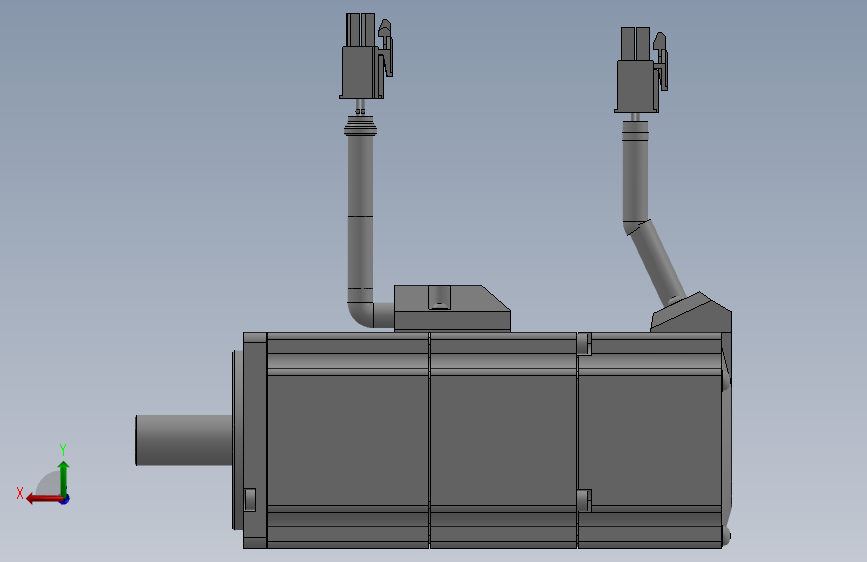The image size is (867, 562).
Task: Select the cable junction box on top of the motor
Action: [x=452, y=309]
